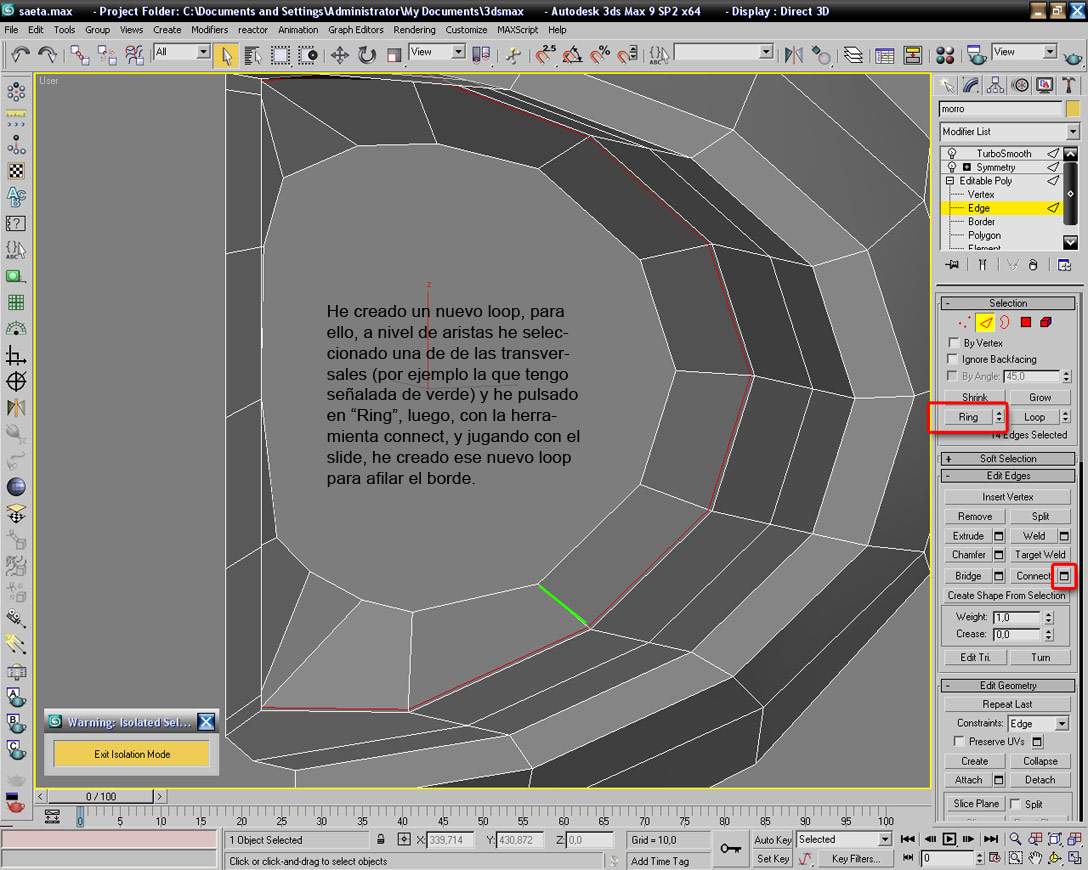The height and width of the screenshot is (870, 1088).
Task: Activate the Select Object arrow tool
Action: pos(226,55)
